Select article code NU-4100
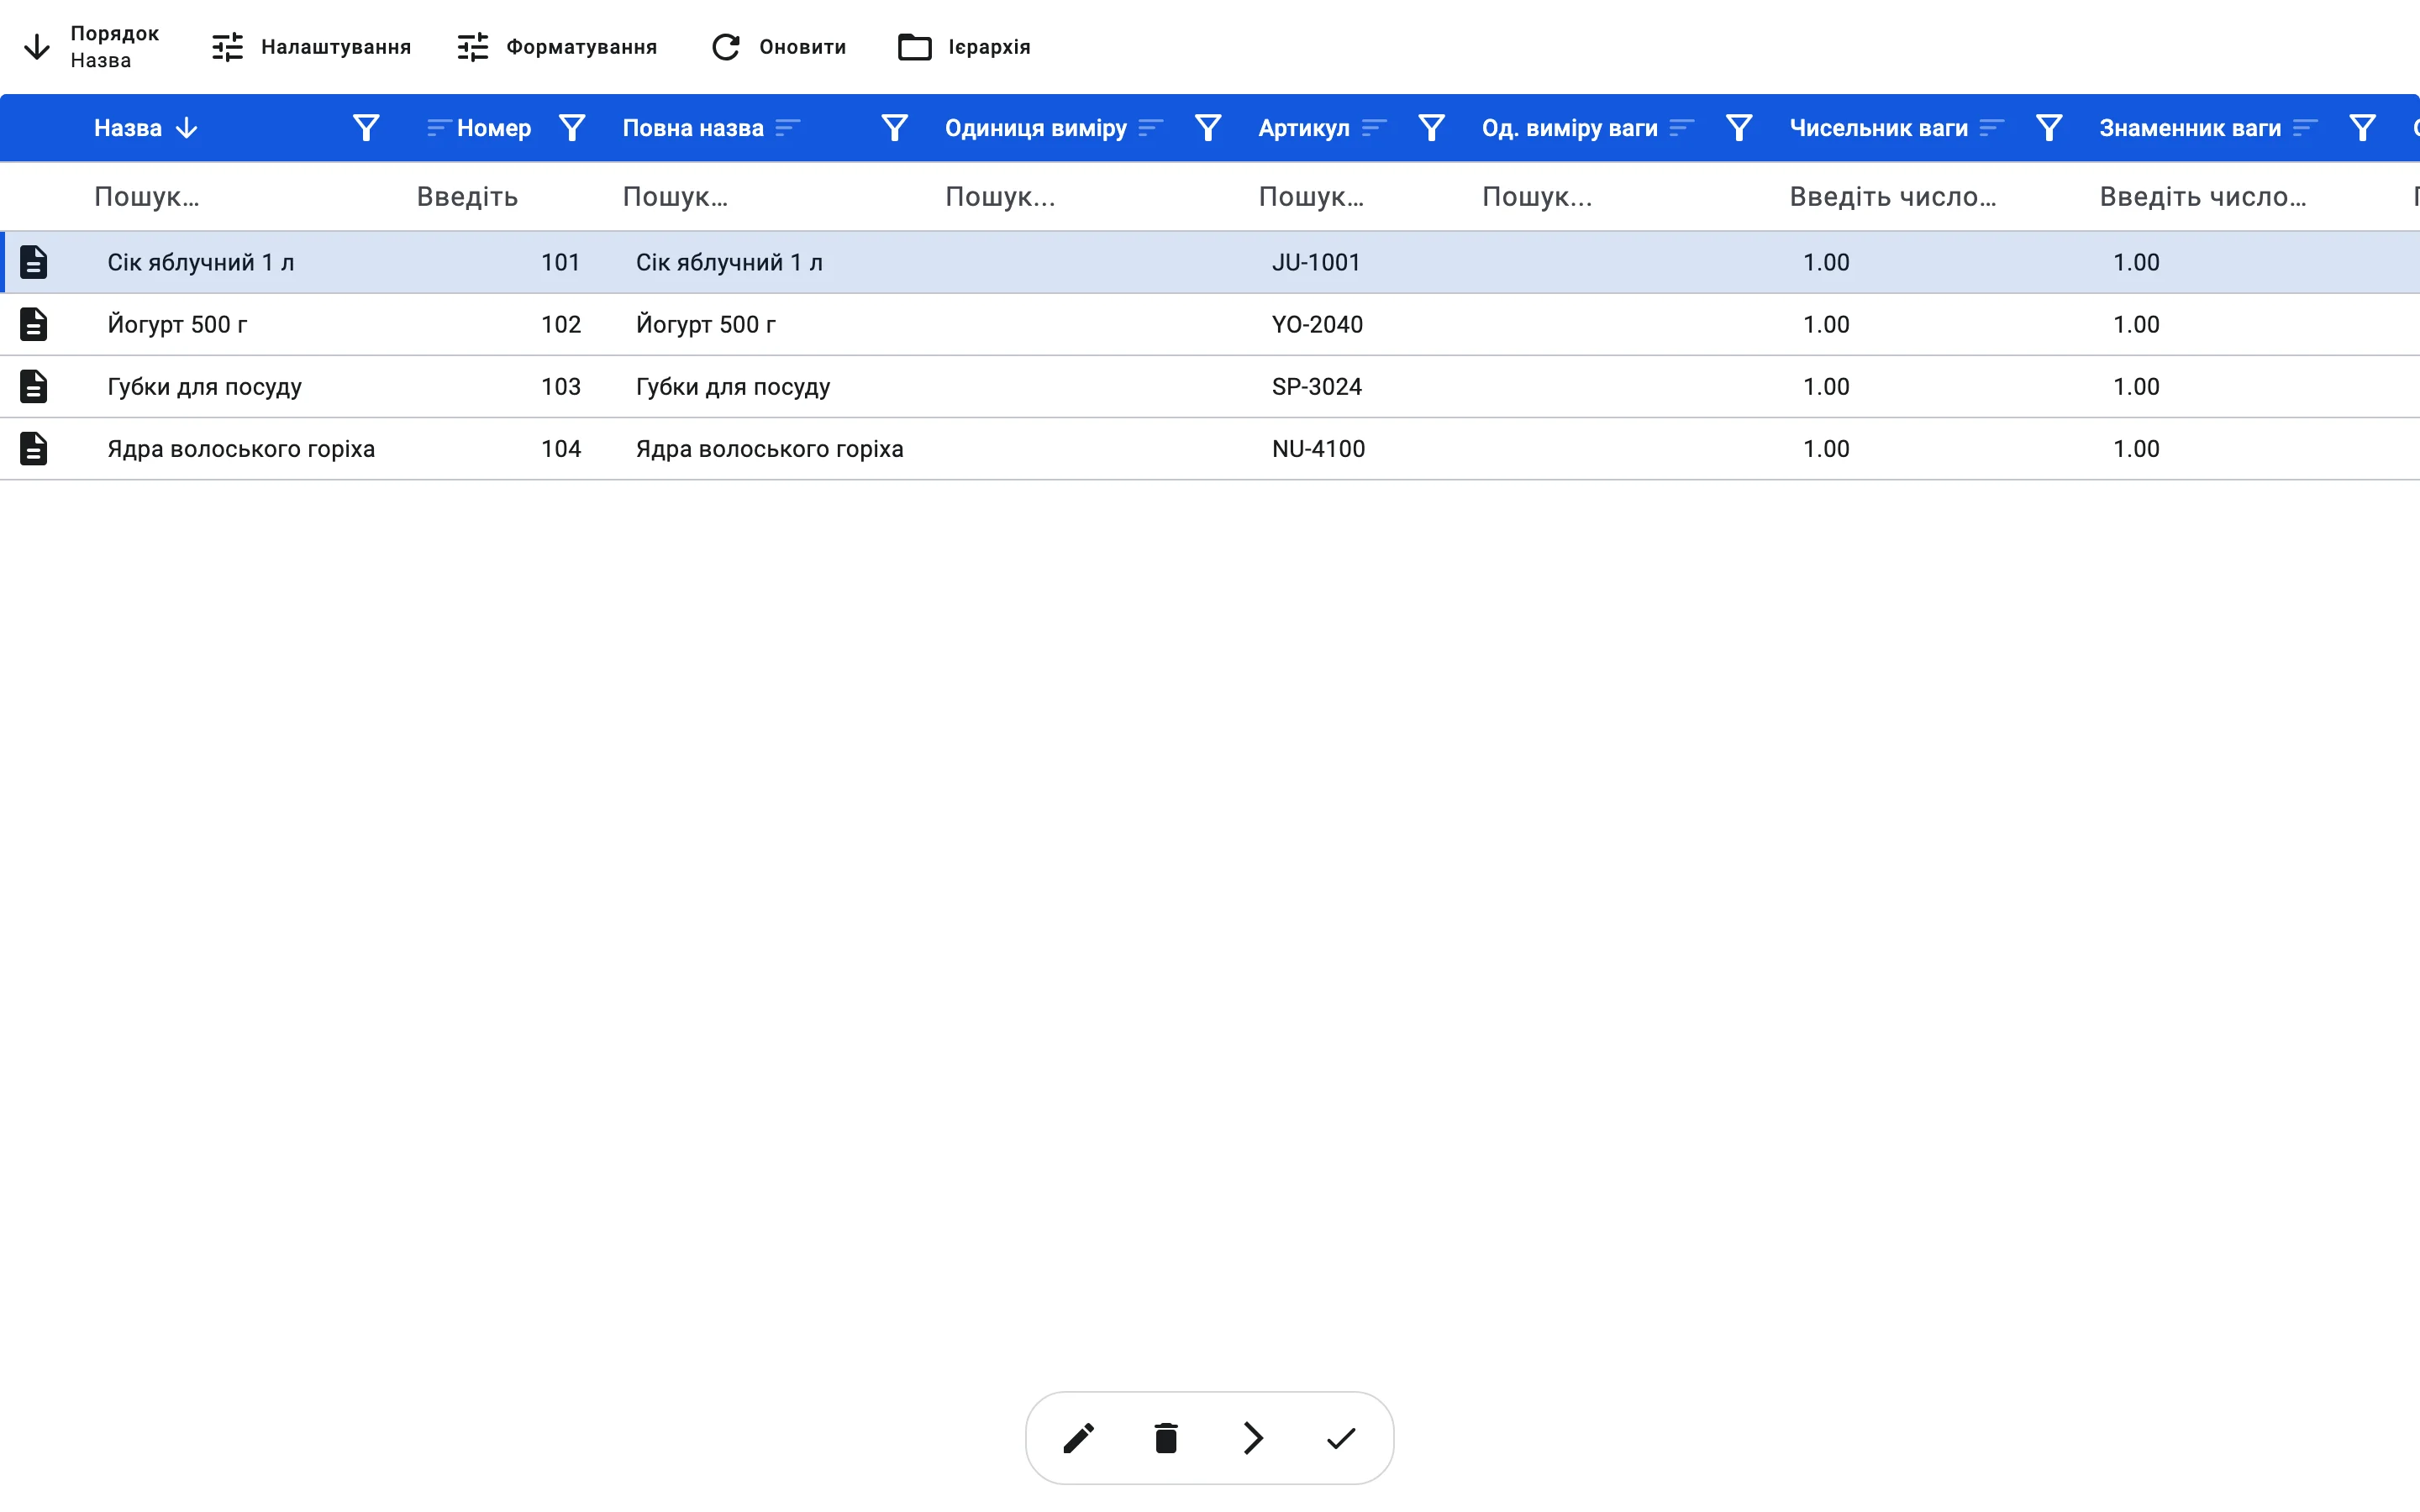Viewport: 2420px width, 1512px height. click(1318, 448)
